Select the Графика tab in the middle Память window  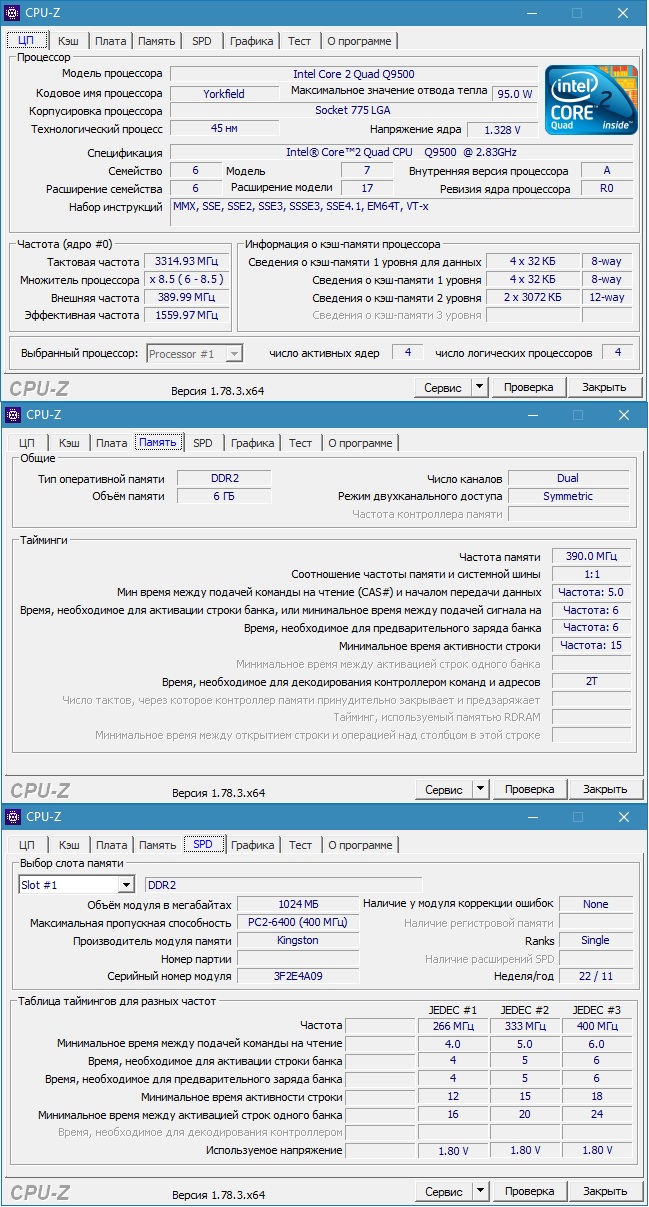[252, 443]
